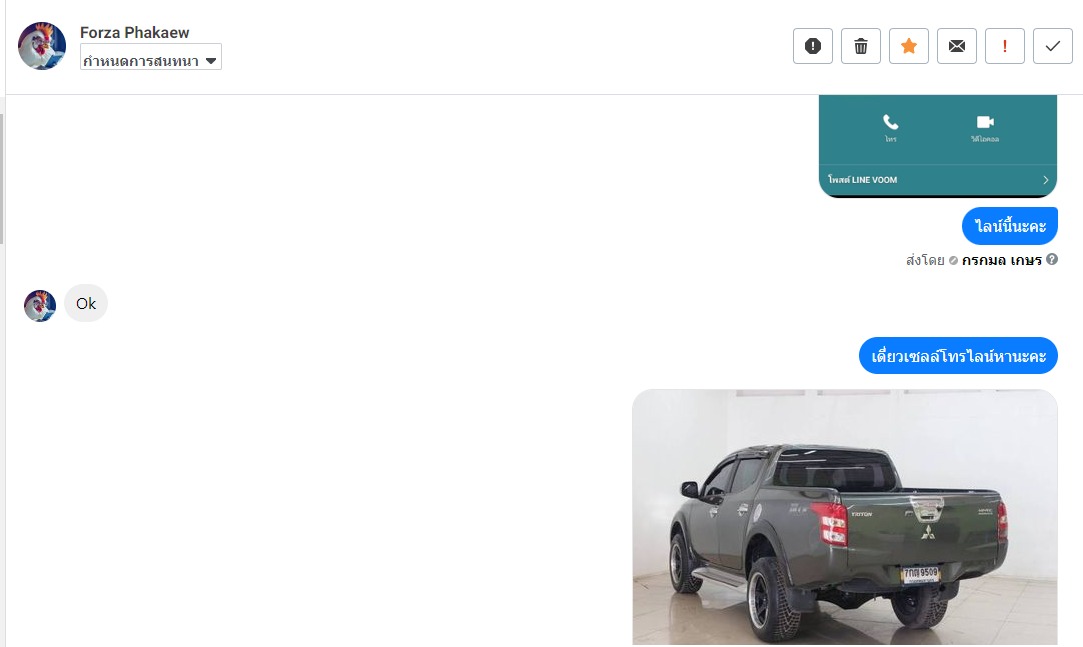Select the Ok message bubble
The height and width of the screenshot is (647, 1083).
(x=86, y=303)
